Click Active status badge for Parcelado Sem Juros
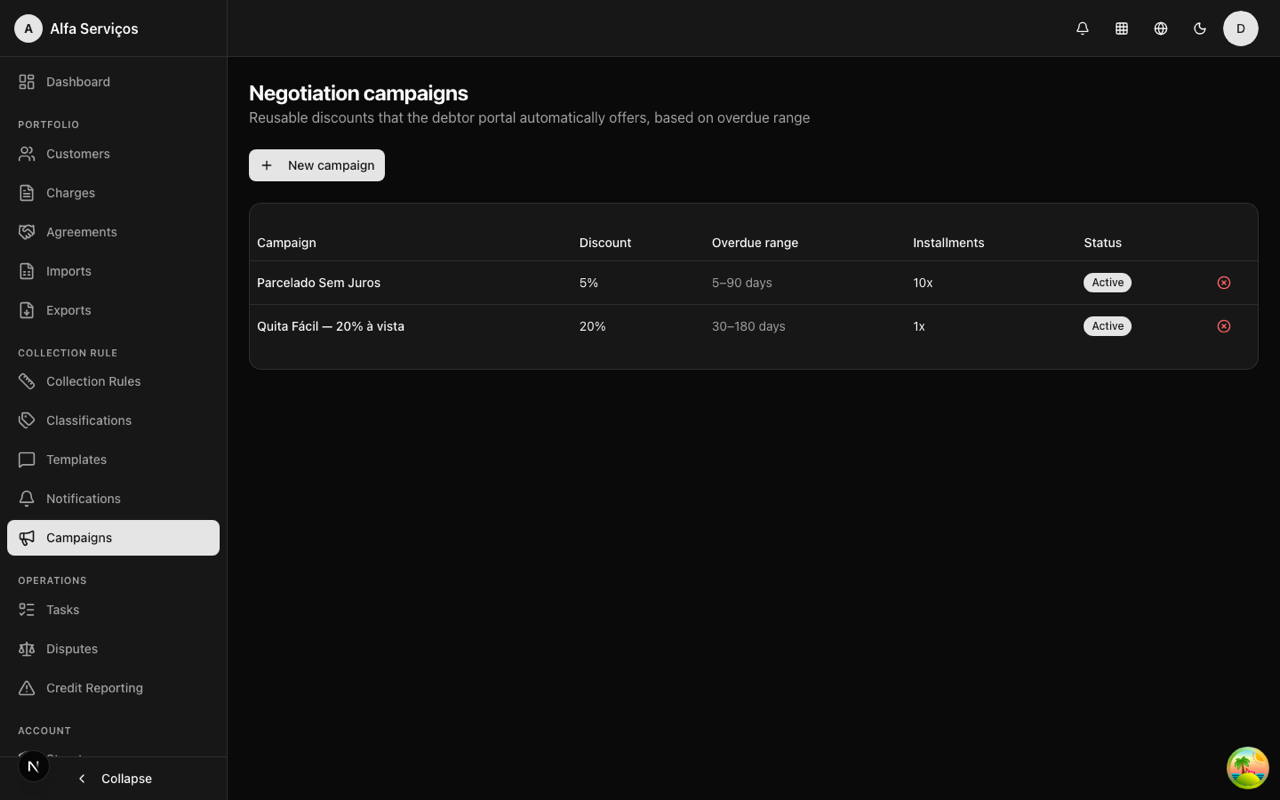This screenshot has width=1280, height=800. [1107, 283]
